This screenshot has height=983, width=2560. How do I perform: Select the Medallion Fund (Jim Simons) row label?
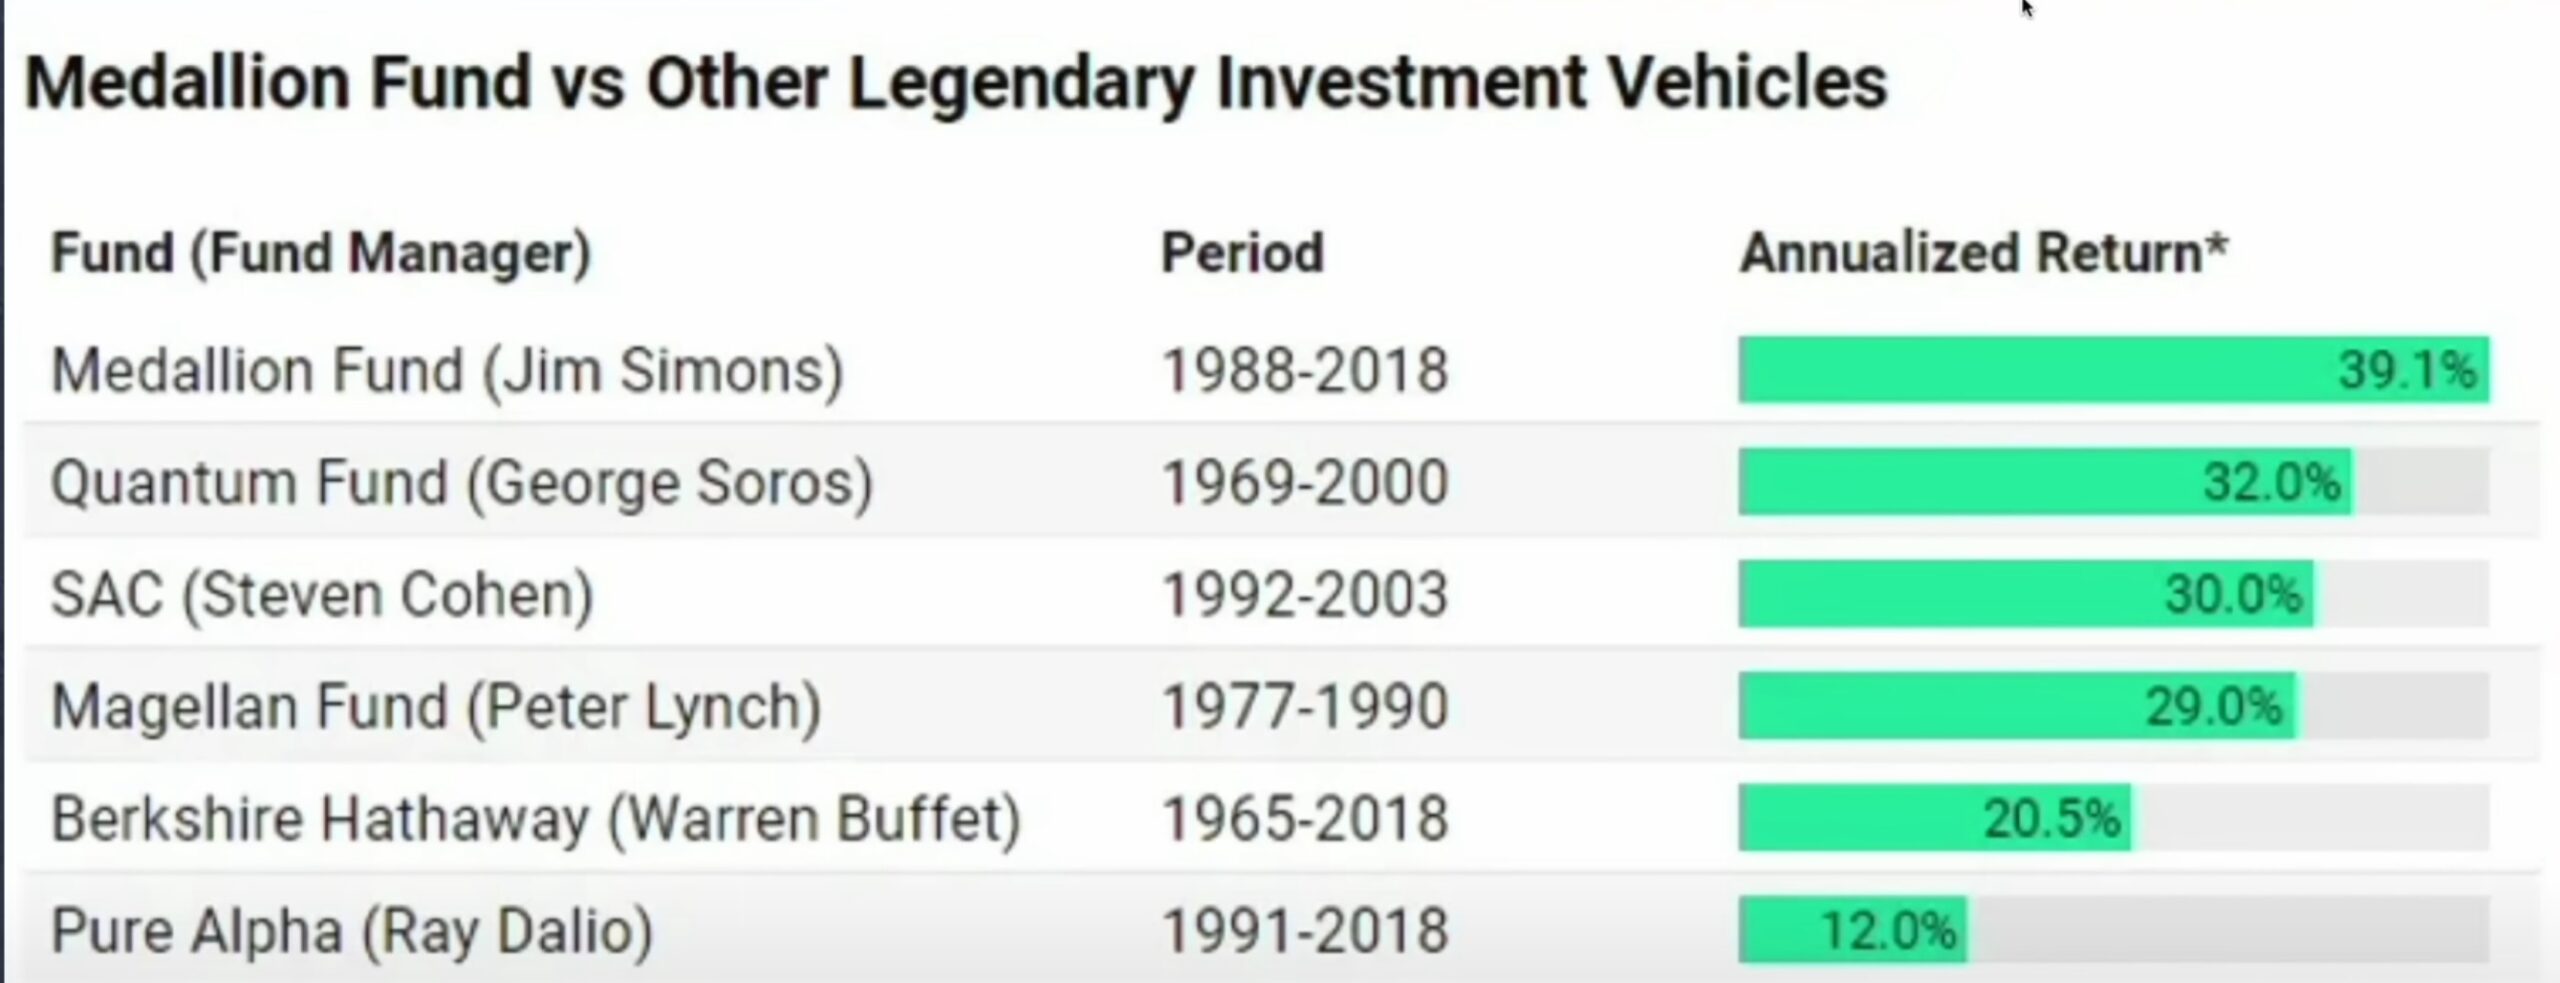tap(447, 371)
